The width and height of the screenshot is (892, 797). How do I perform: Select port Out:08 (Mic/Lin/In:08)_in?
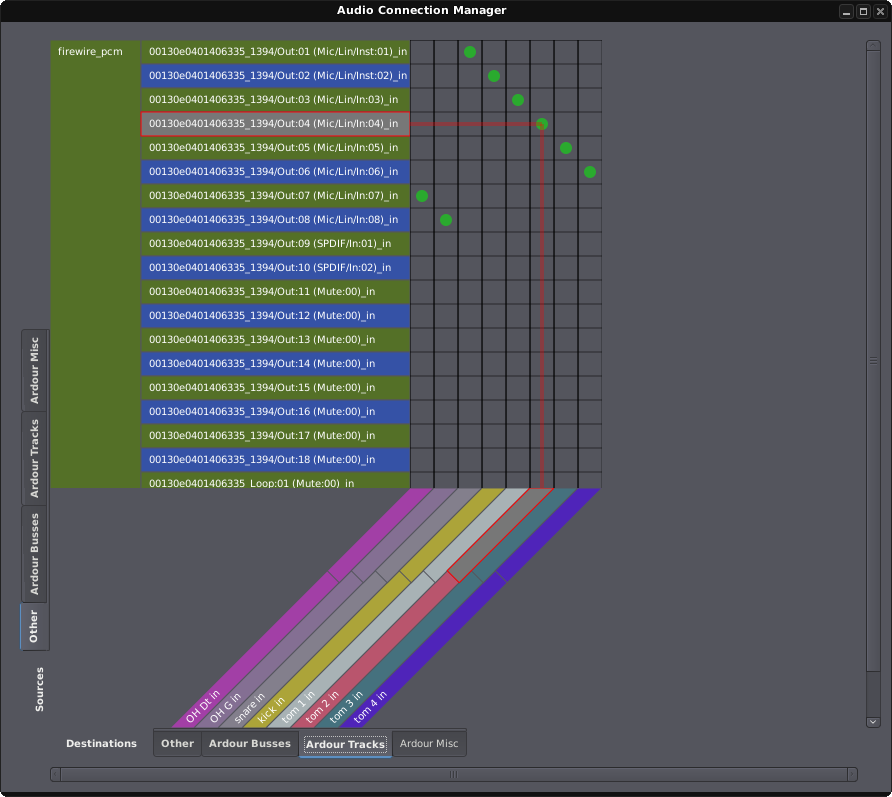coord(275,220)
